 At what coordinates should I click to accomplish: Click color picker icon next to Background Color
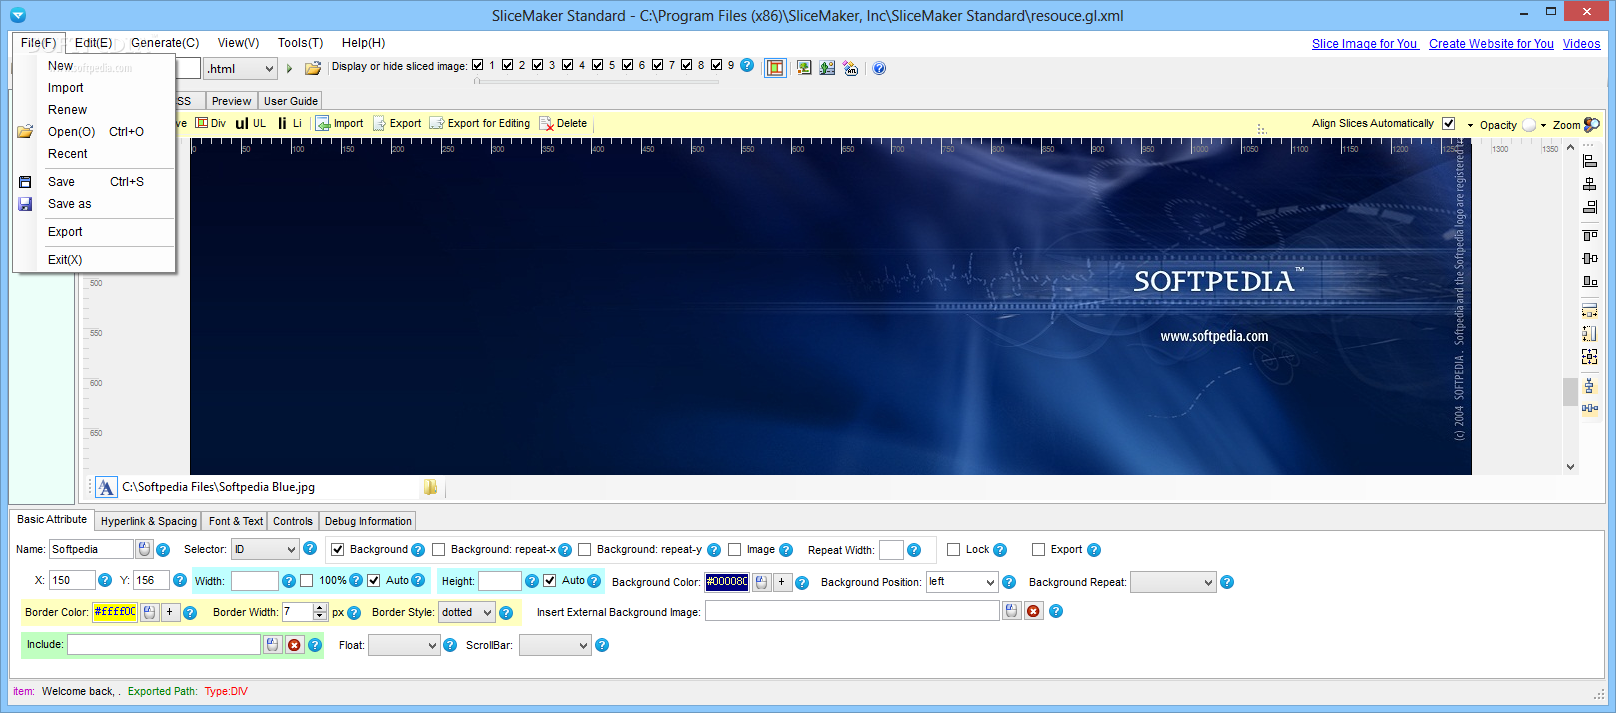[761, 582]
